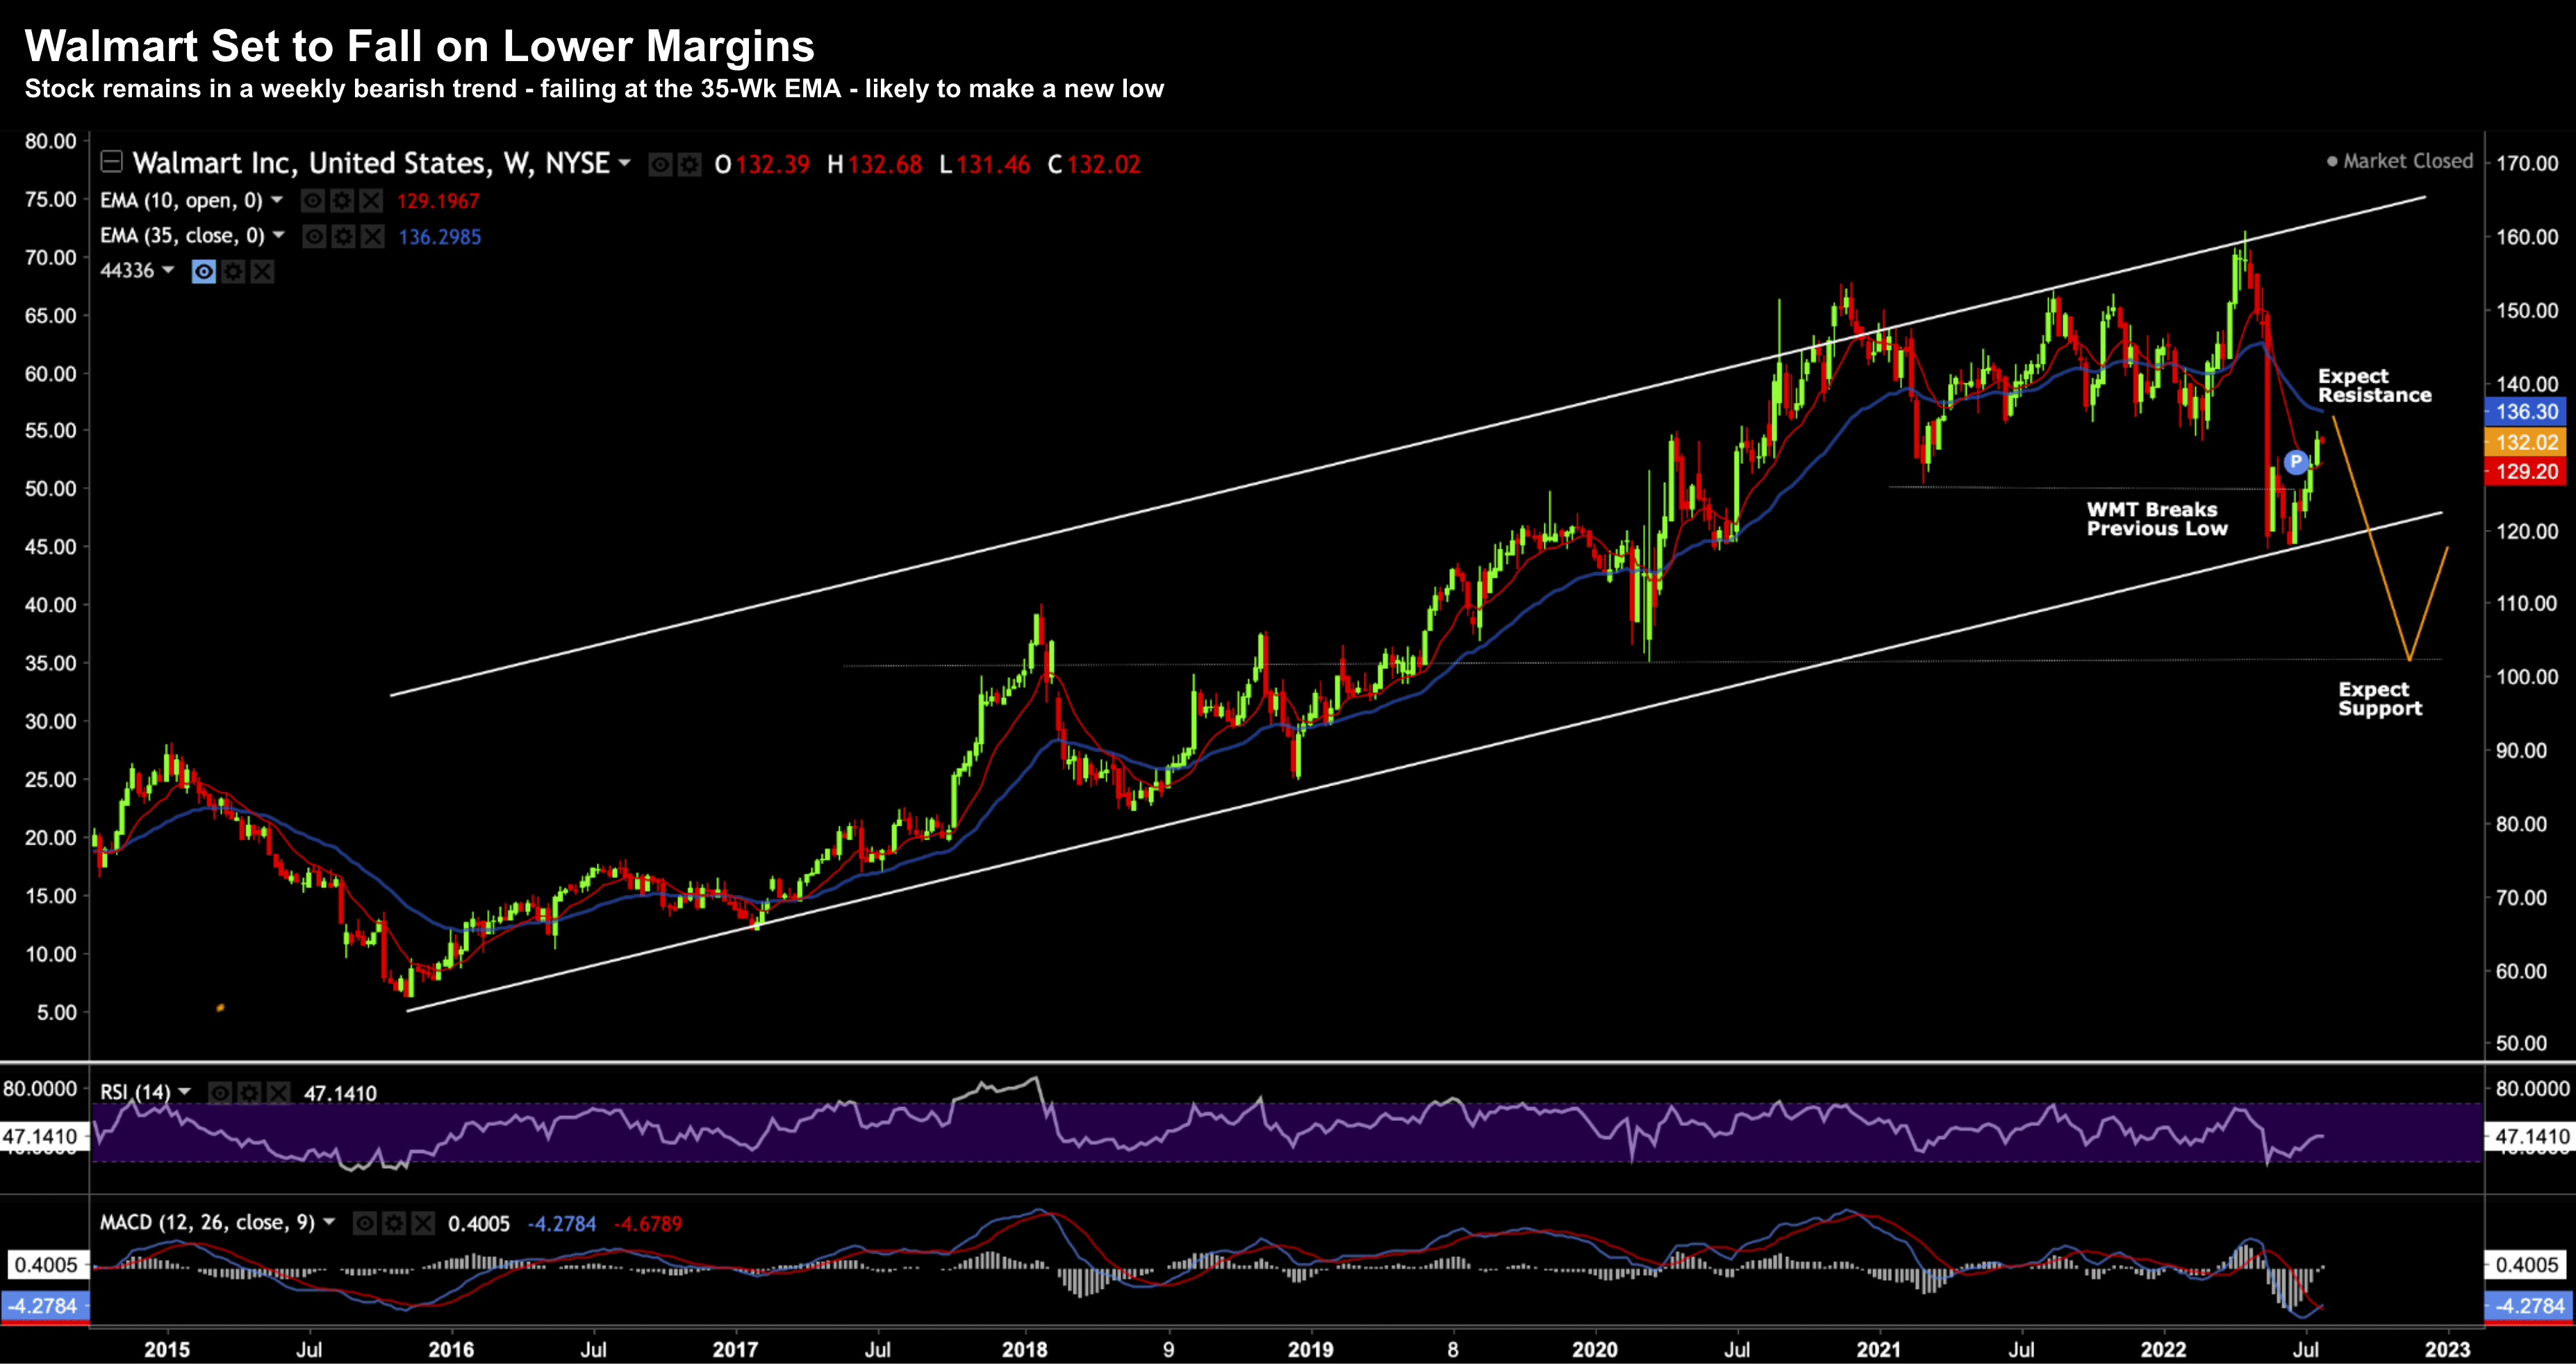Screen dimensions: 2576x1364
Task: Click the orange 132.02 price label
Action: [2525, 442]
